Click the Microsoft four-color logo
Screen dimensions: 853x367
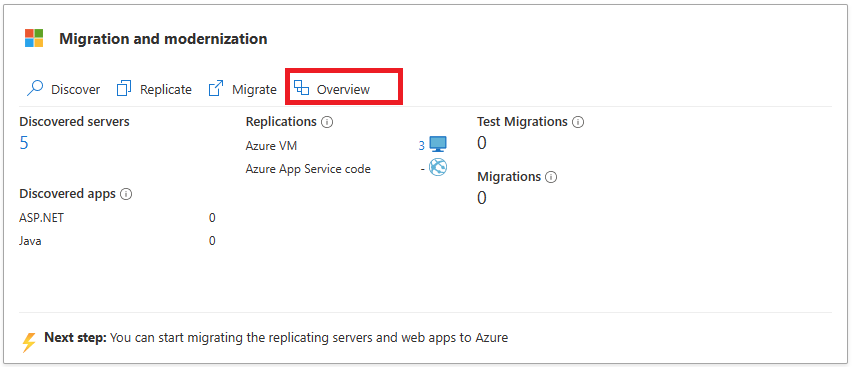[34, 39]
